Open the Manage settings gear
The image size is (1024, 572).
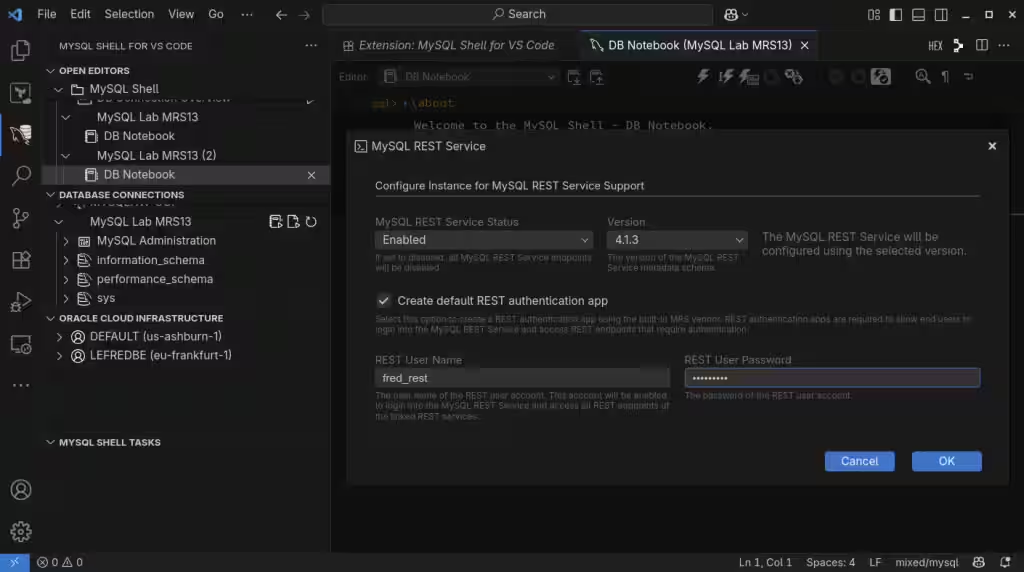(20, 532)
